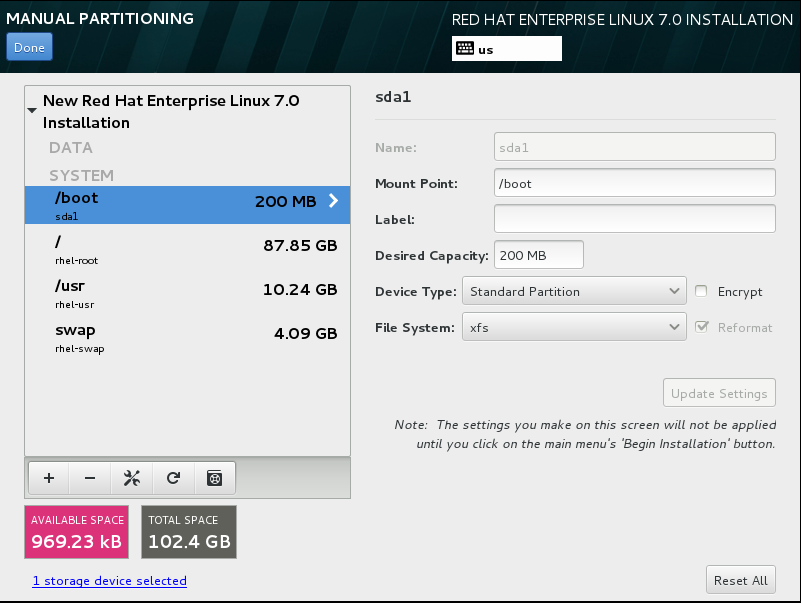Remove selected mount point with minus icon
801x603 pixels.
click(x=90, y=478)
